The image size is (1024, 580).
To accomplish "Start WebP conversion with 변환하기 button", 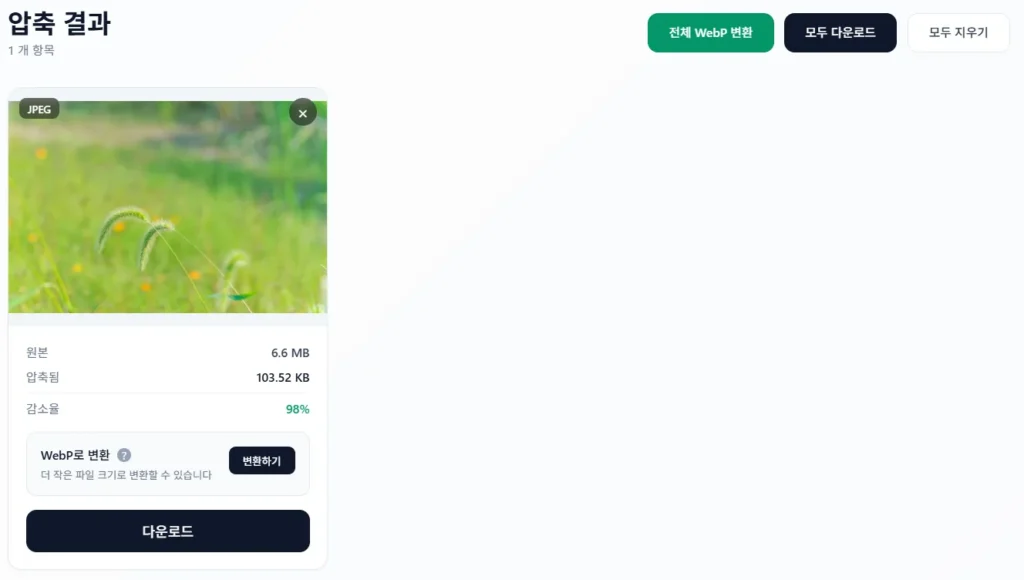I will point(262,460).
